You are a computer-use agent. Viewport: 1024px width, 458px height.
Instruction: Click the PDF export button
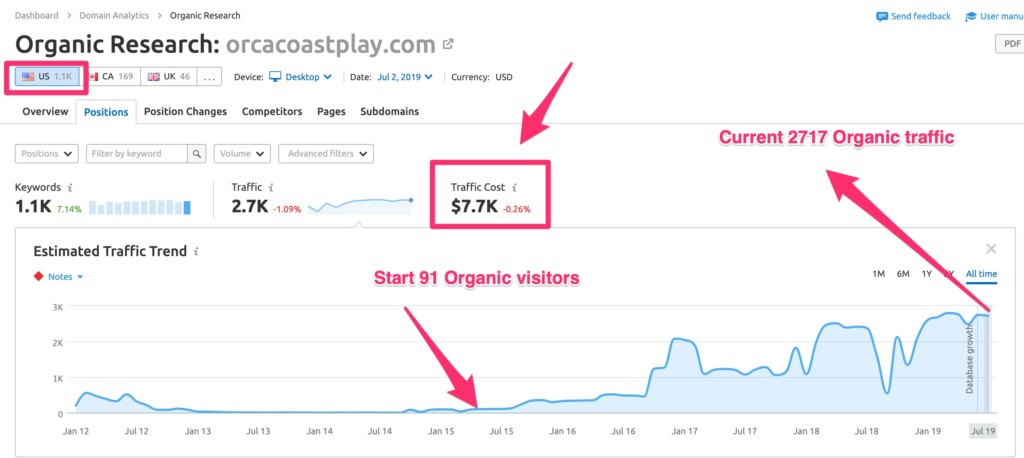pyautogui.click(x=1010, y=44)
